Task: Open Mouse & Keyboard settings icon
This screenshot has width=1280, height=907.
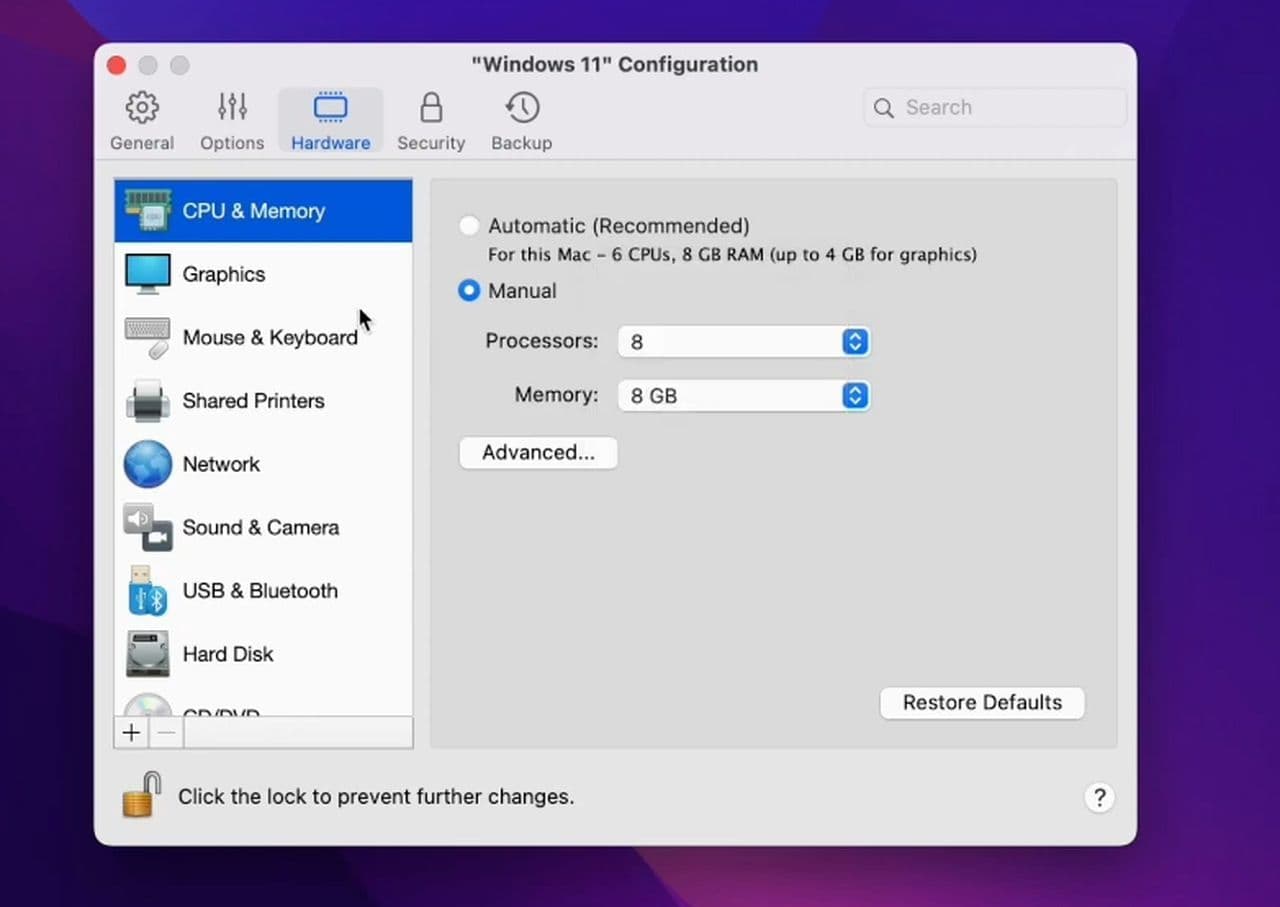Action: [x=147, y=338]
